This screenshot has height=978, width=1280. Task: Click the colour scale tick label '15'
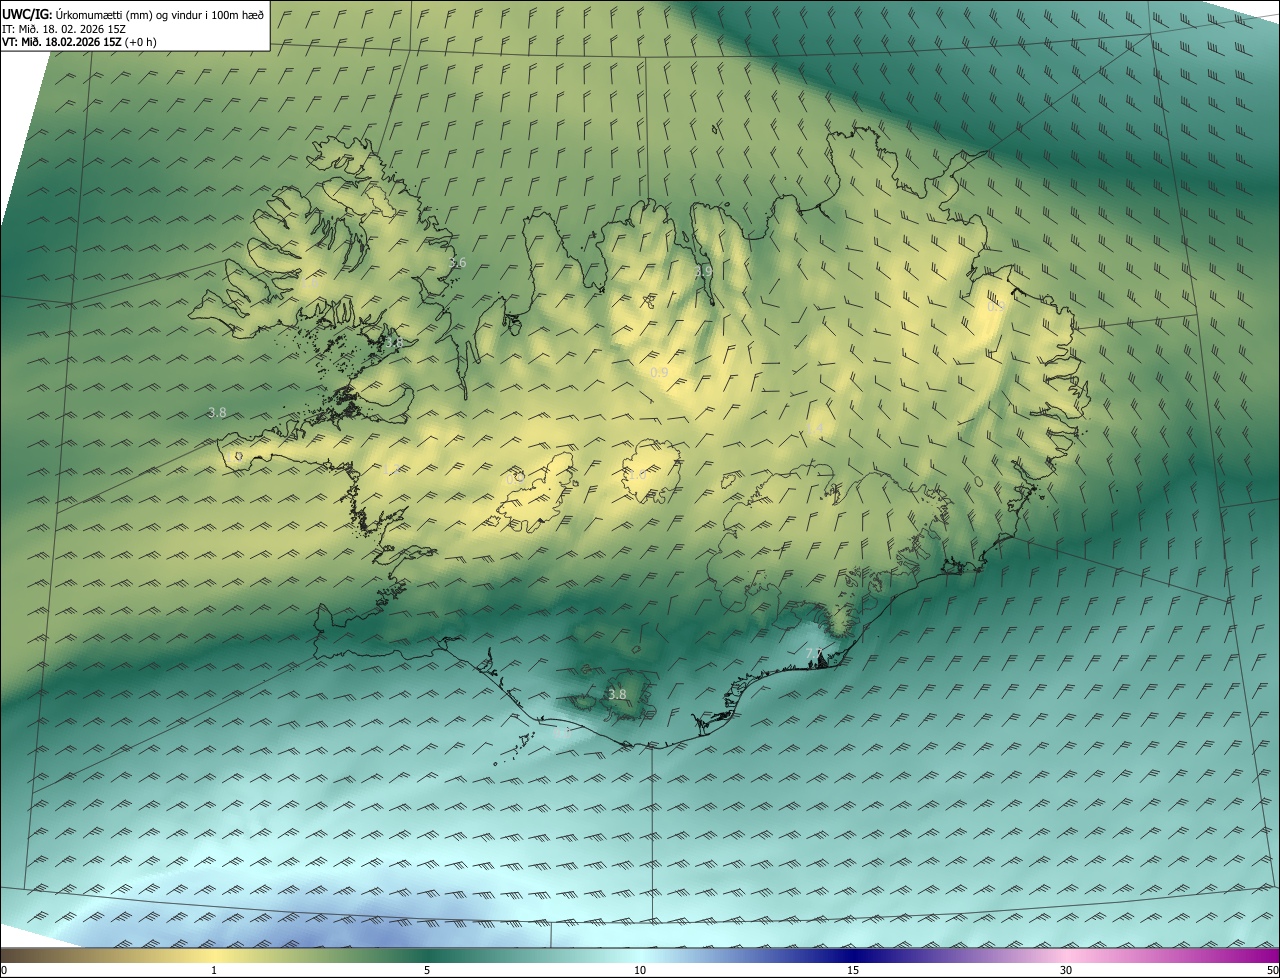[853, 970]
